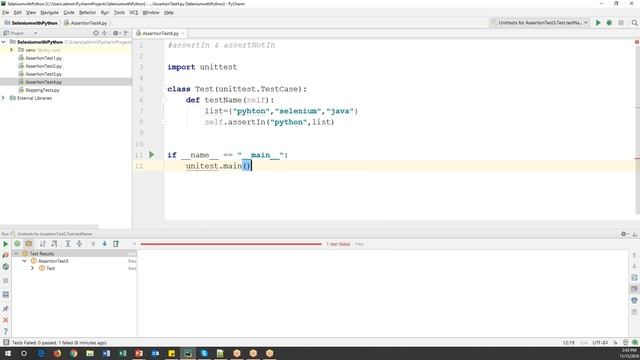This screenshot has width=640, height=360.
Task: Open the Run menu
Action: click(x=105, y=13)
